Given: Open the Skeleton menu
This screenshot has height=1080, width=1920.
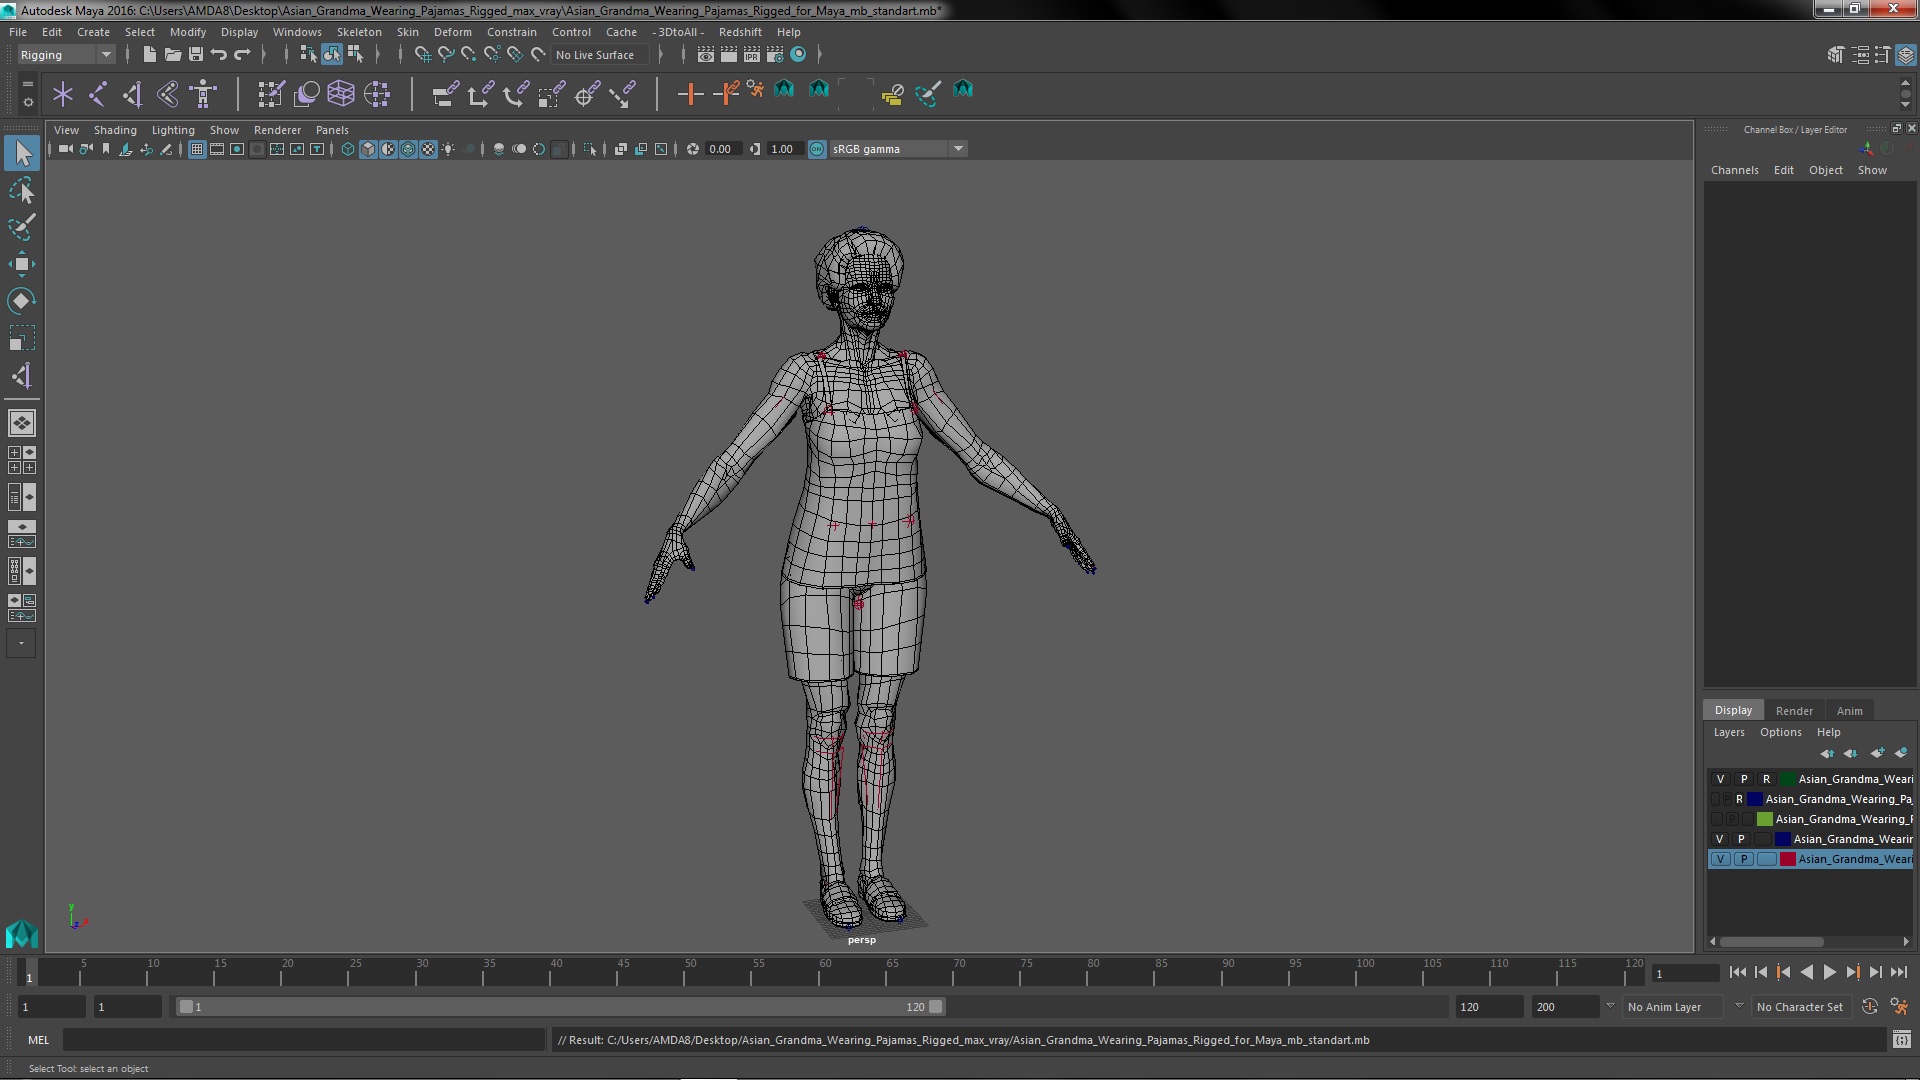Looking at the screenshot, I should 358,32.
